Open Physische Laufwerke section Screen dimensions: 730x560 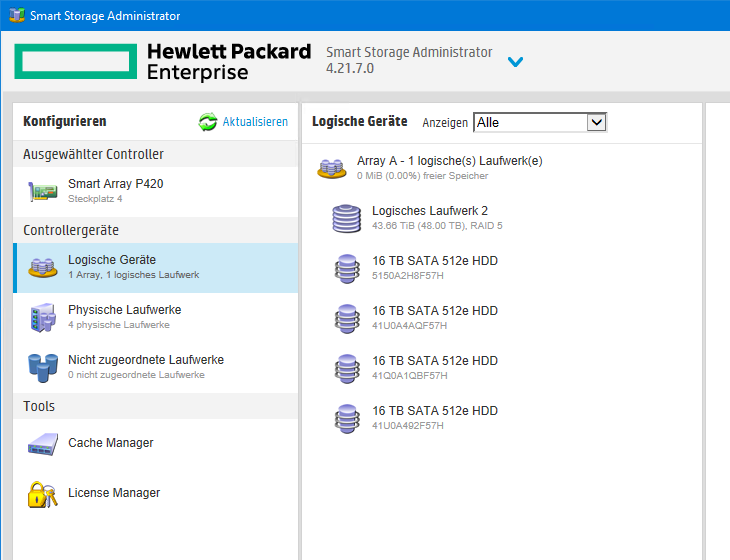[155, 317]
